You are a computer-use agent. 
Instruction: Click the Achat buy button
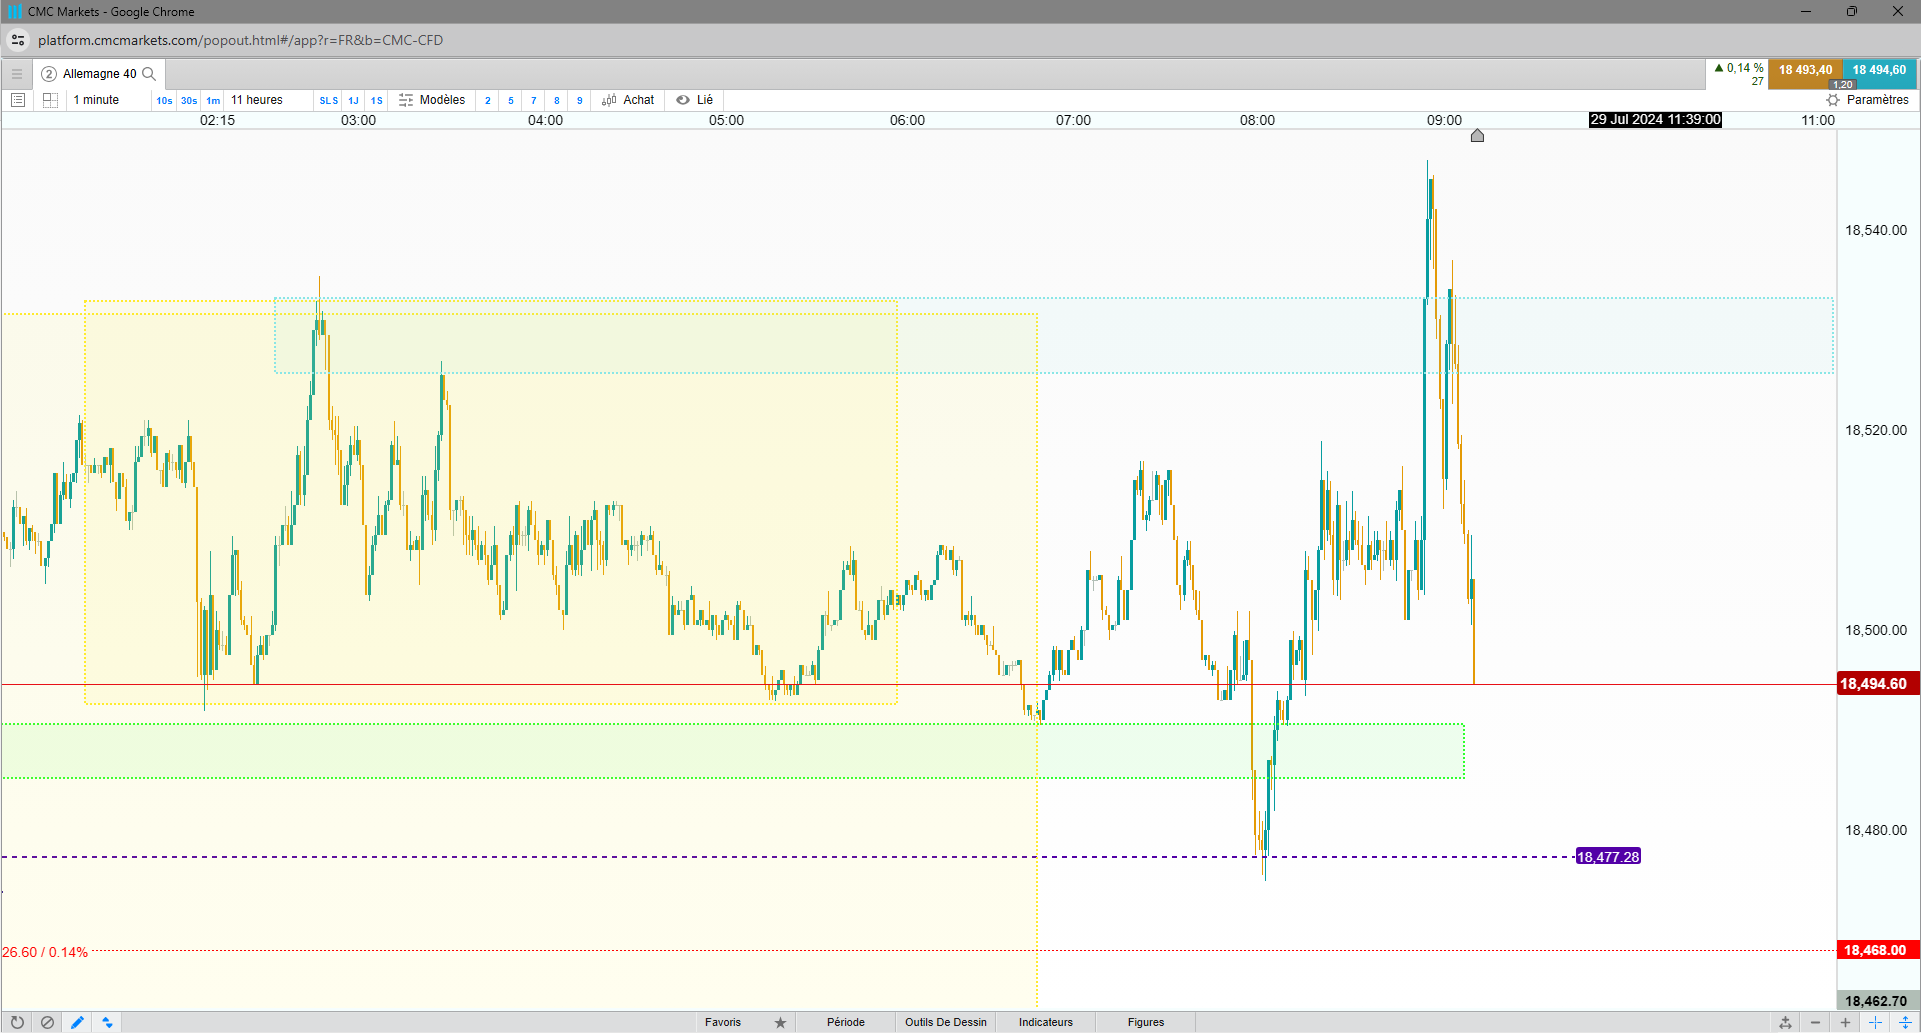point(628,100)
